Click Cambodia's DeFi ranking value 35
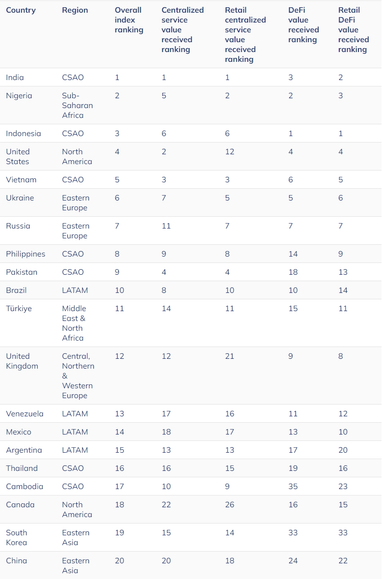This screenshot has height=579, width=382. pyautogui.click(x=293, y=486)
